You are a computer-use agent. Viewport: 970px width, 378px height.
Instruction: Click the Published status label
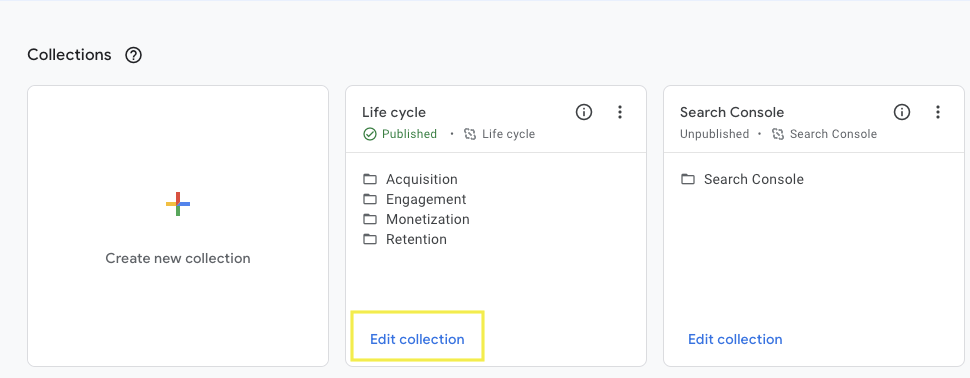[x=409, y=134]
